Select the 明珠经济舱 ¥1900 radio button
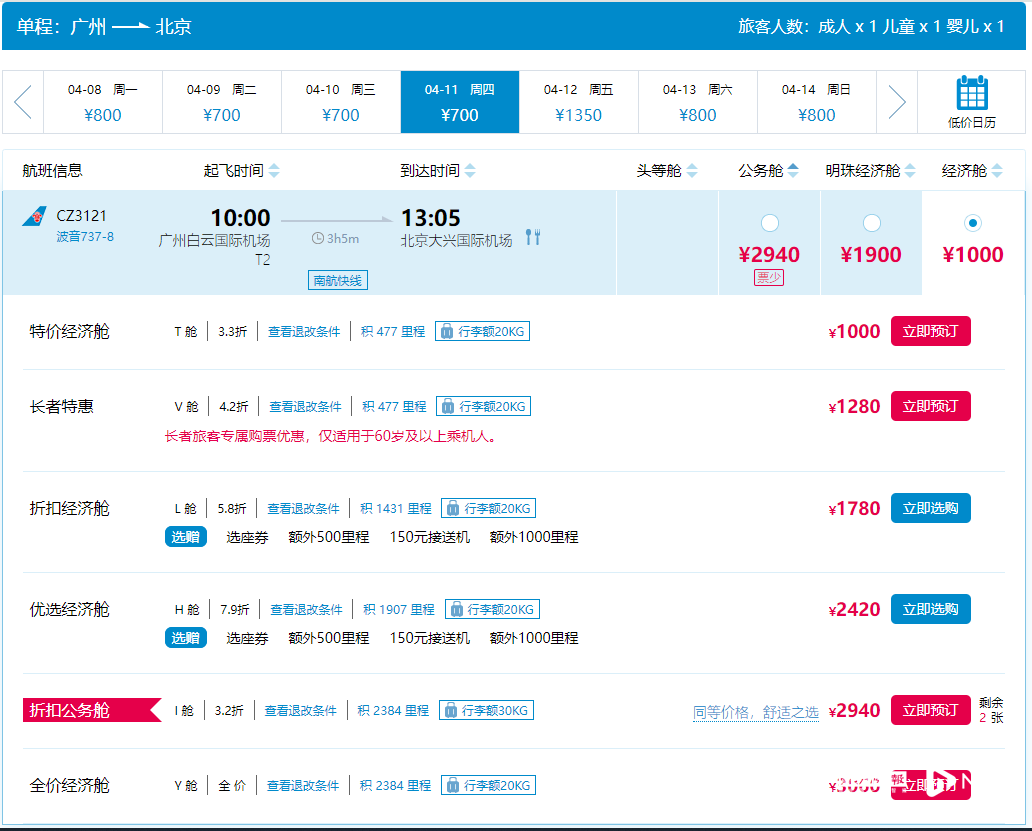 point(871,223)
